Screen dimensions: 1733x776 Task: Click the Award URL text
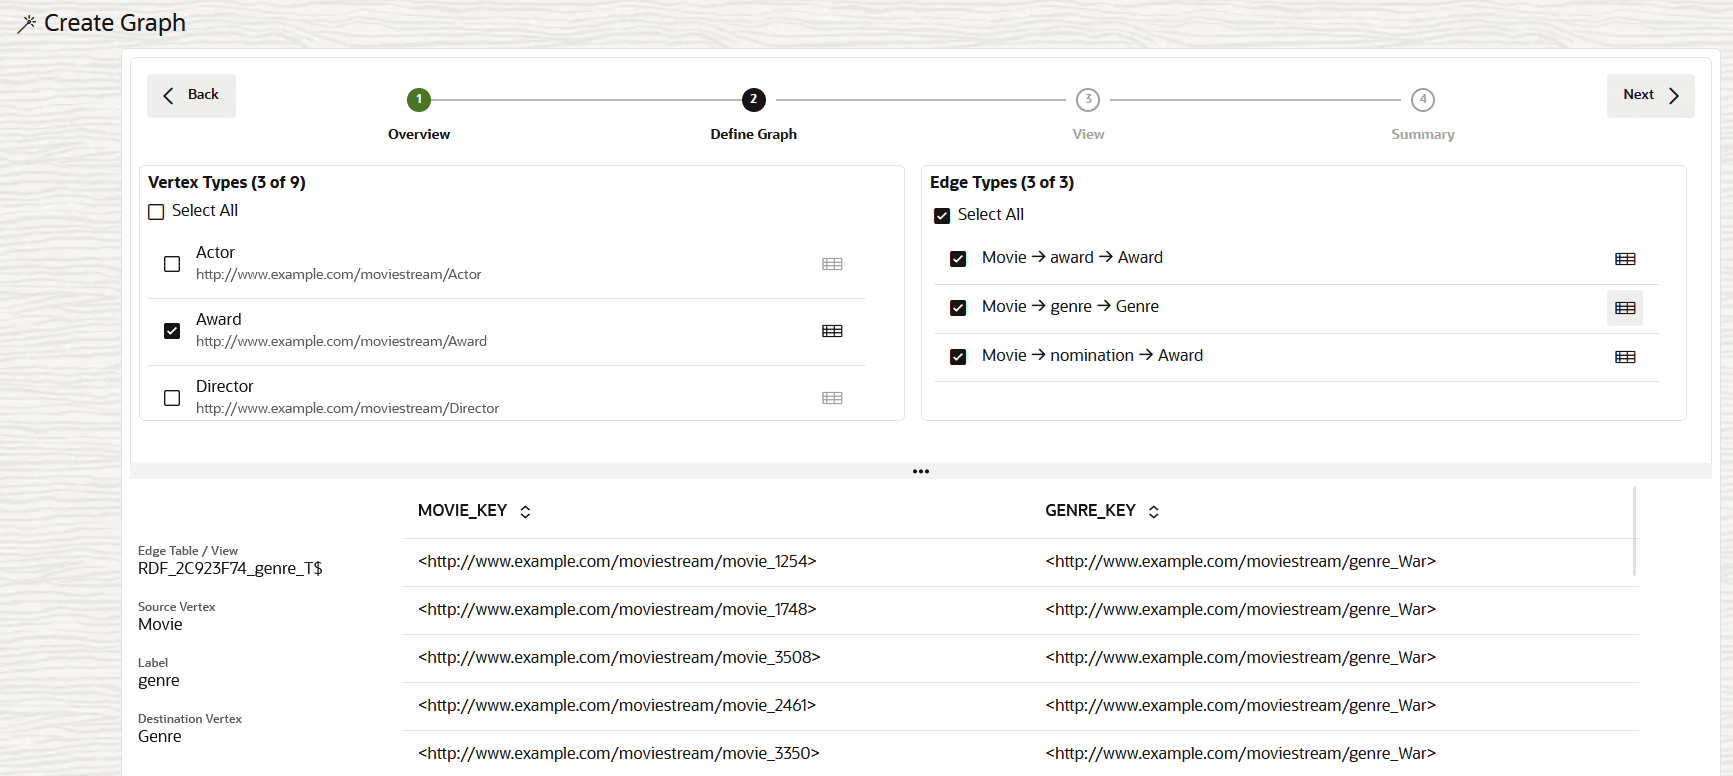[x=341, y=342]
